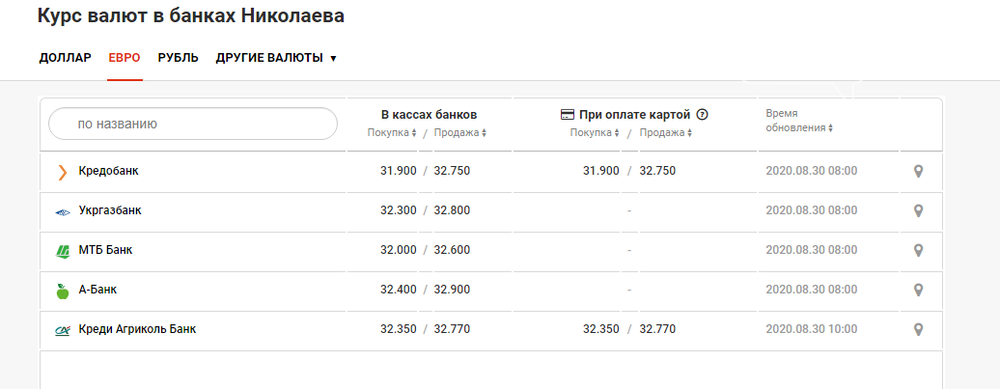Open map pin for Кредобанк
This screenshot has width=1000, height=389.
pyautogui.click(x=918, y=172)
